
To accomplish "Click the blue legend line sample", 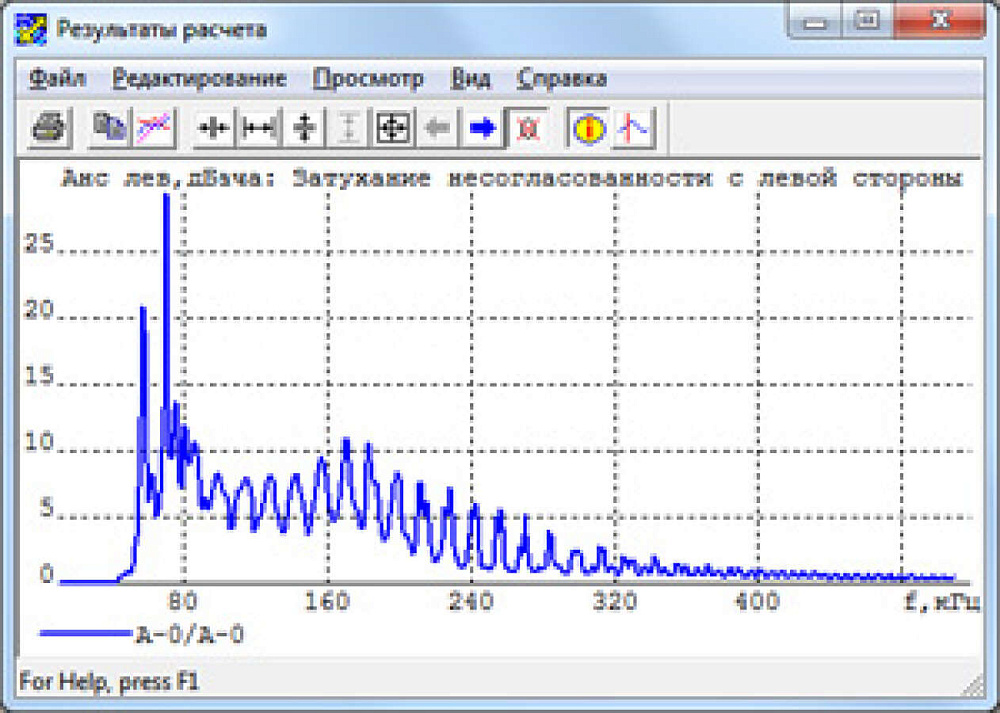I will [85, 633].
